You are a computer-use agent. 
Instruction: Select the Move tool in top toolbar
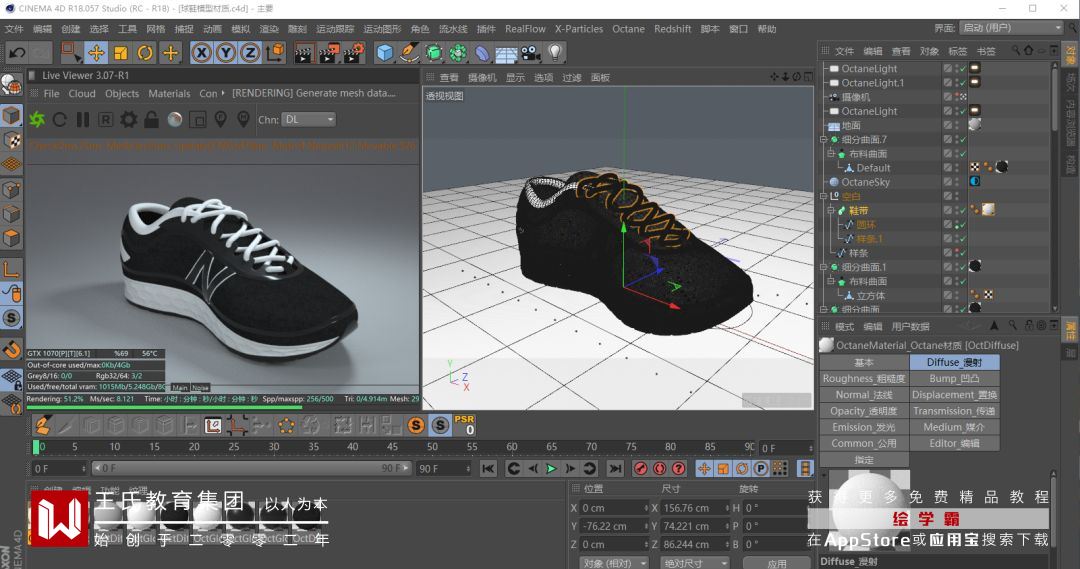coord(96,53)
